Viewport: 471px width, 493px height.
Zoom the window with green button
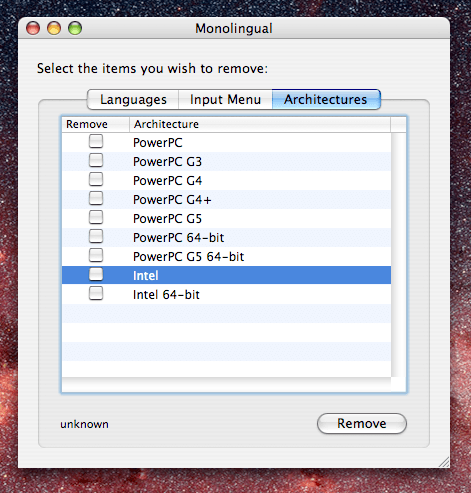pyautogui.click(x=75, y=28)
